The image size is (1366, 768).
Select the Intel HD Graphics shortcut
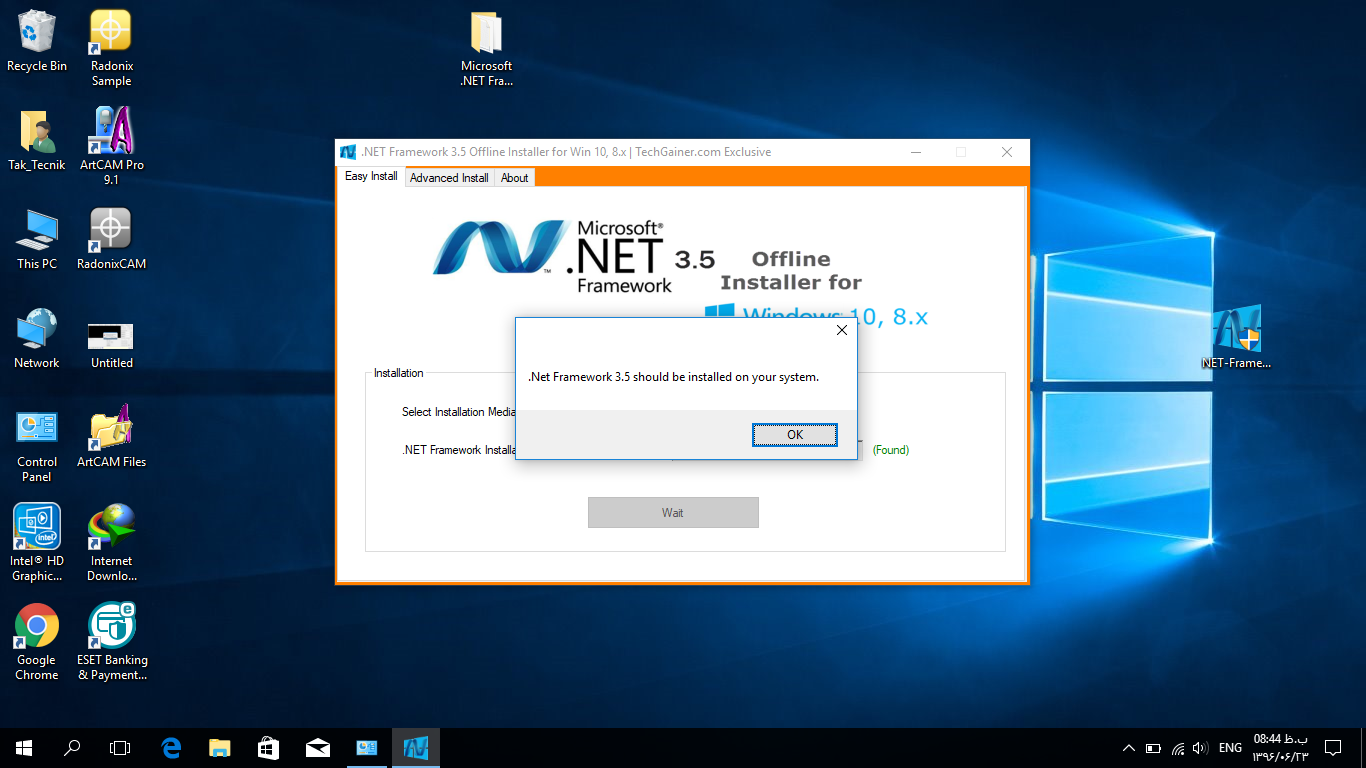(37, 543)
